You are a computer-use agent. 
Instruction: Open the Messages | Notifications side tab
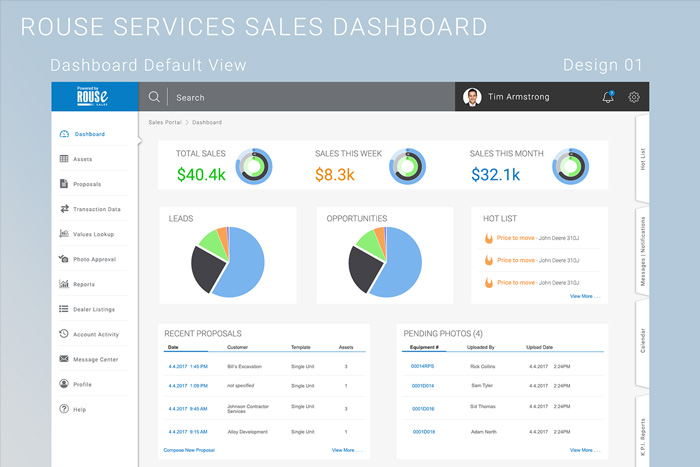(x=642, y=251)
